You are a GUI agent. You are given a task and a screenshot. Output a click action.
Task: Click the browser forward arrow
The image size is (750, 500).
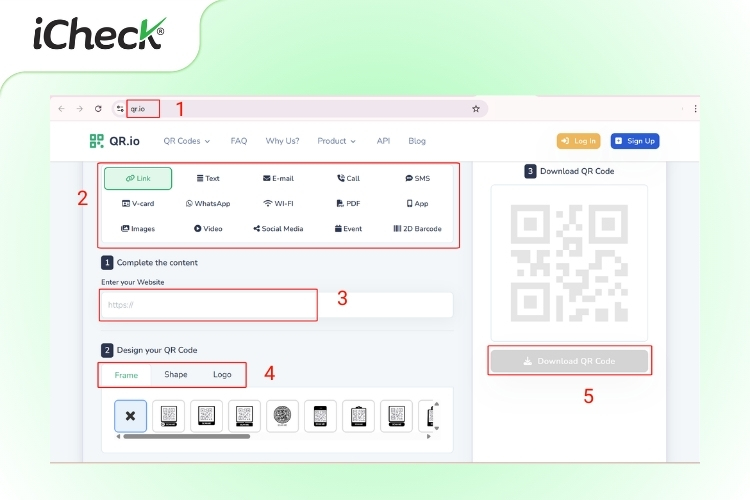click(79, 109)
